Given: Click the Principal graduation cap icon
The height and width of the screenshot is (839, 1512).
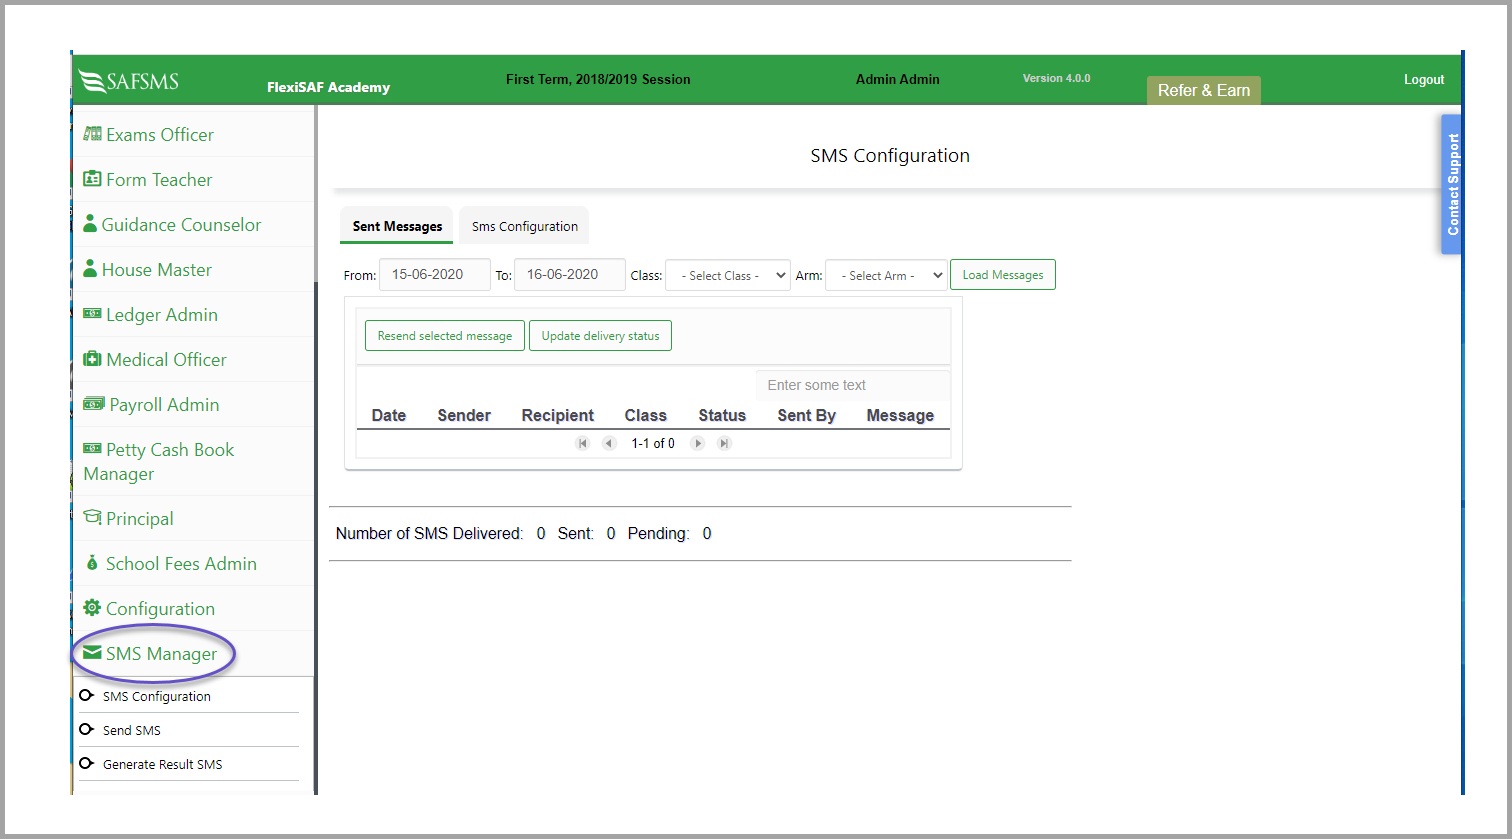Looking at the screenshot, I should (x=92, y=518).
